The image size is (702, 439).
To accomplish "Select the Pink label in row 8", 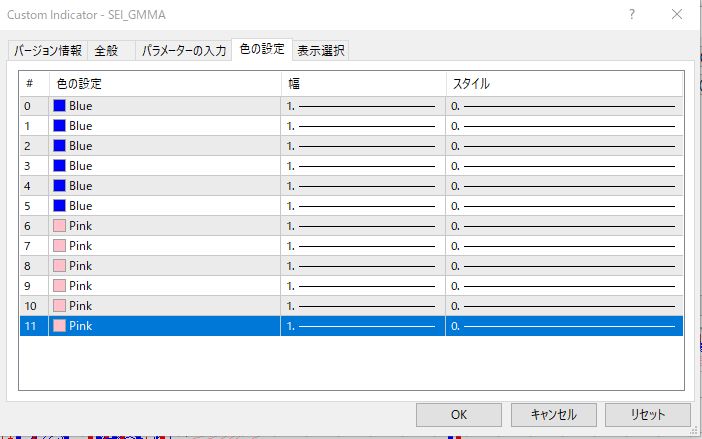I will point(81,266).
